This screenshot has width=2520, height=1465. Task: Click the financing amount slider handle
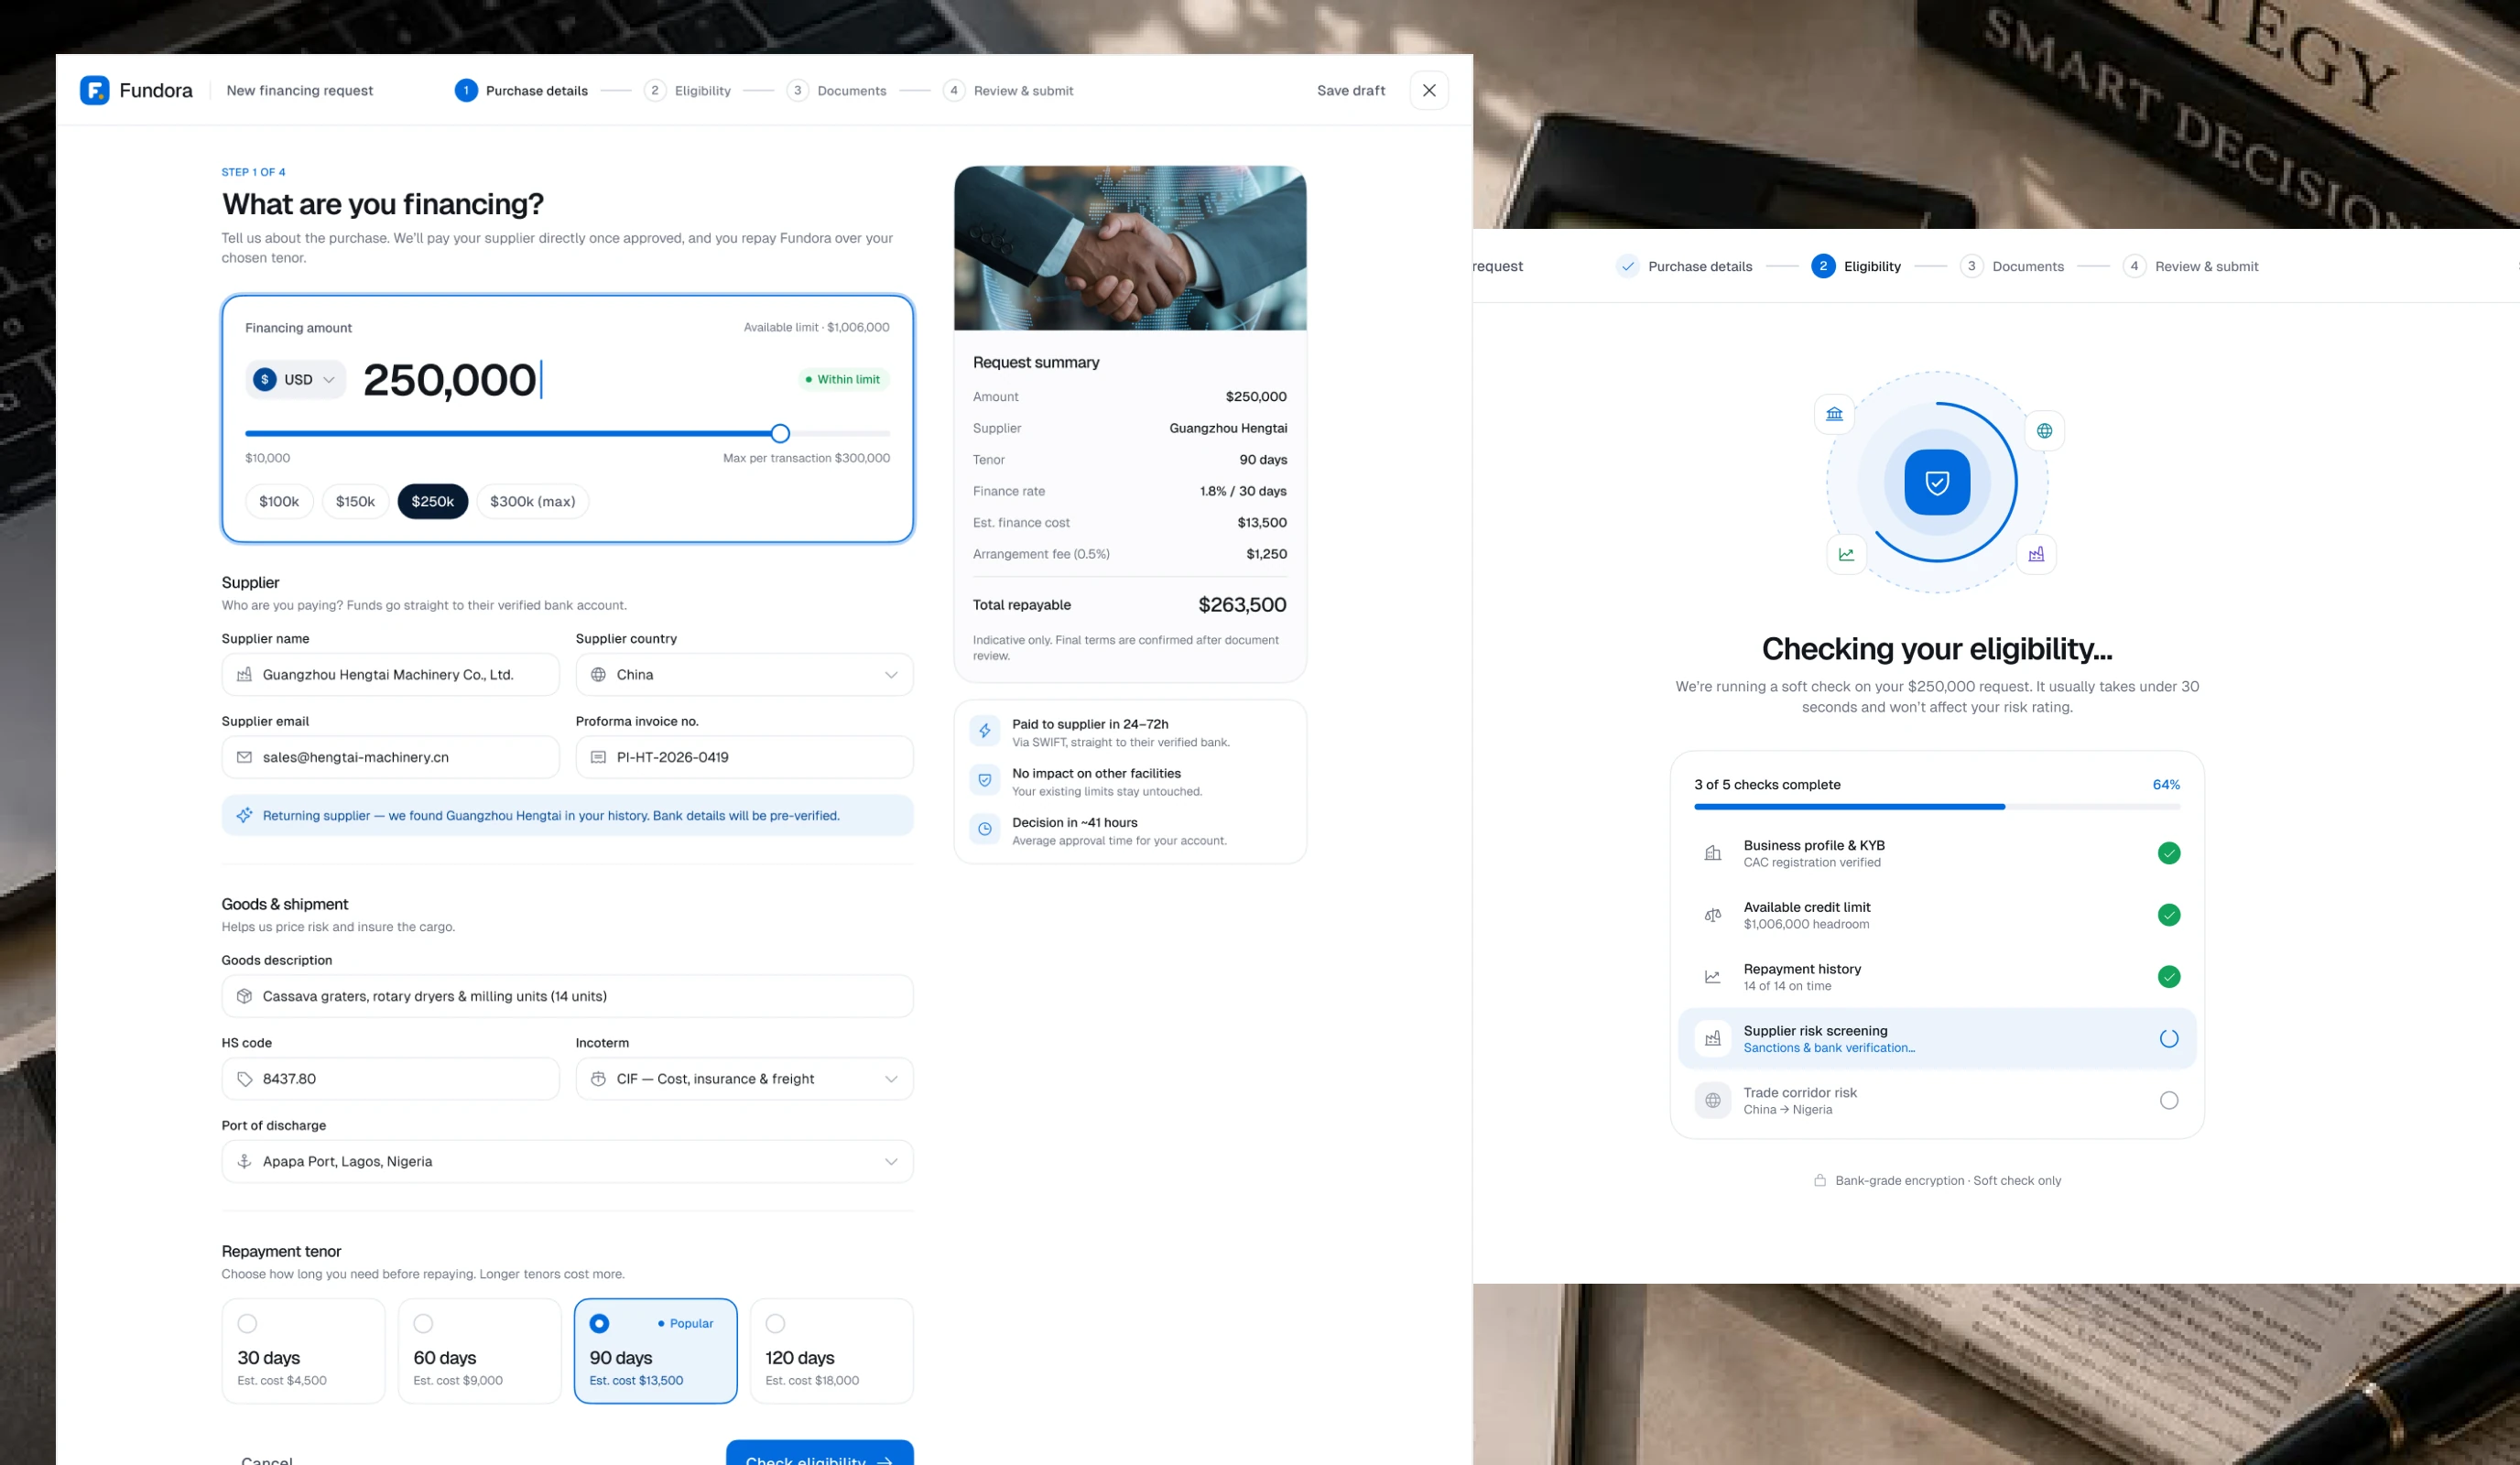780,433
